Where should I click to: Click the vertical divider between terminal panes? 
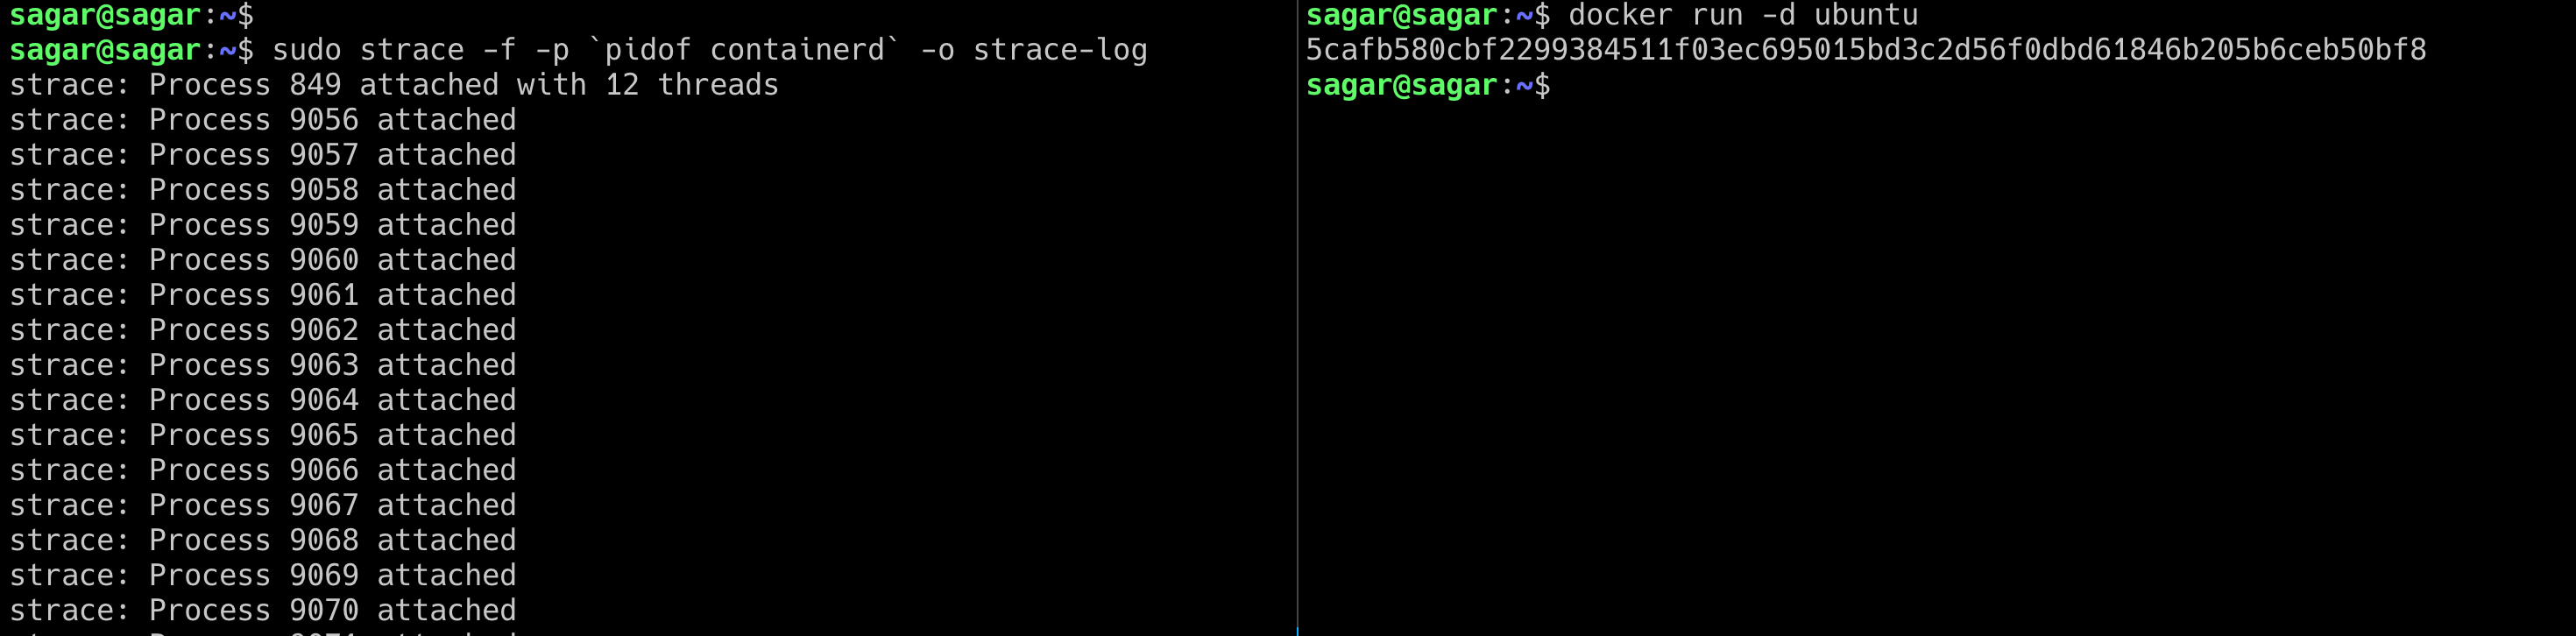coord(1297,318)
